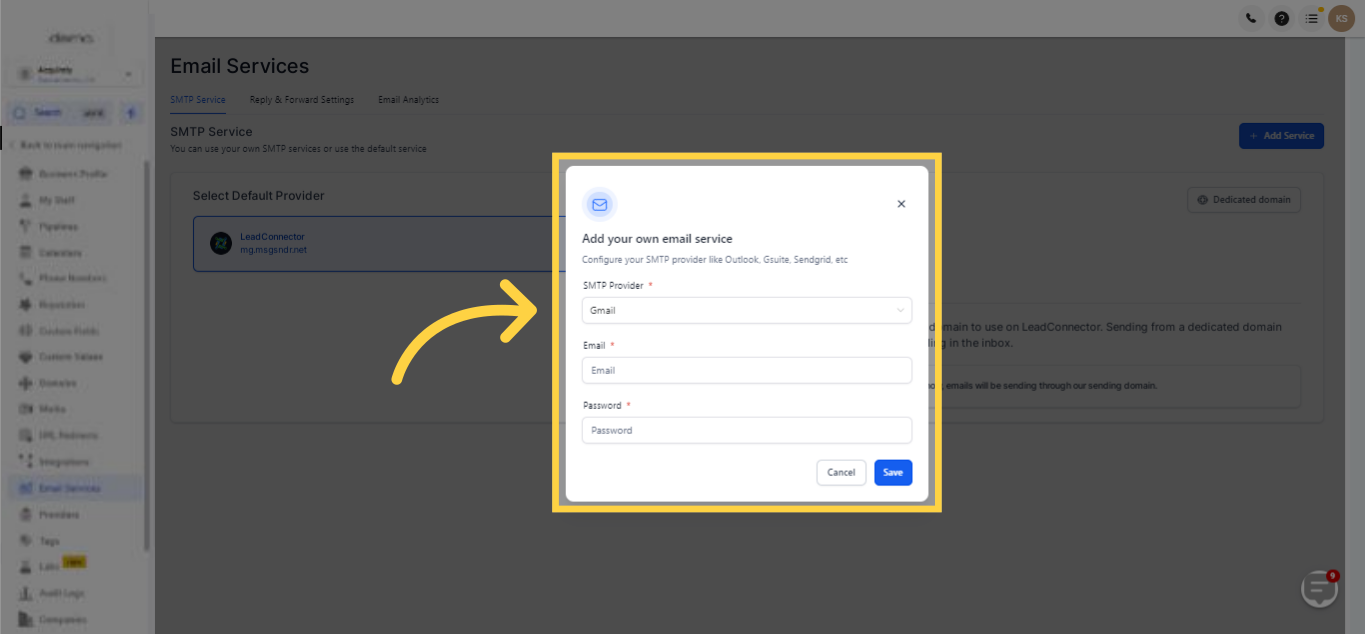
Task: Click the sidebar Search box
Action: [61, 113]
